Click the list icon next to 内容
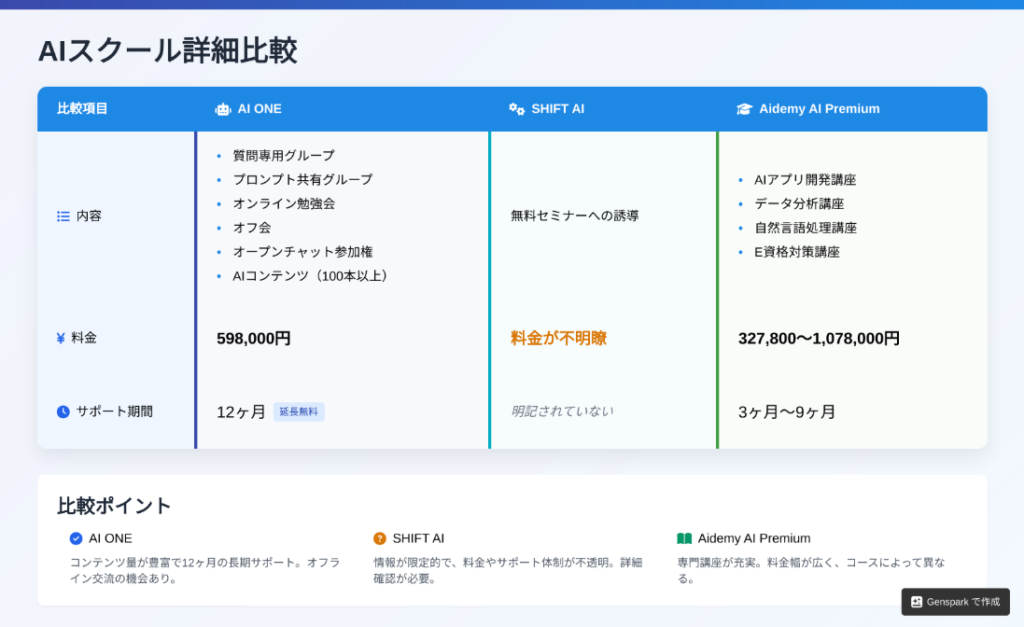The width and height of the screenshot is (1024, 627). point(63,216)
